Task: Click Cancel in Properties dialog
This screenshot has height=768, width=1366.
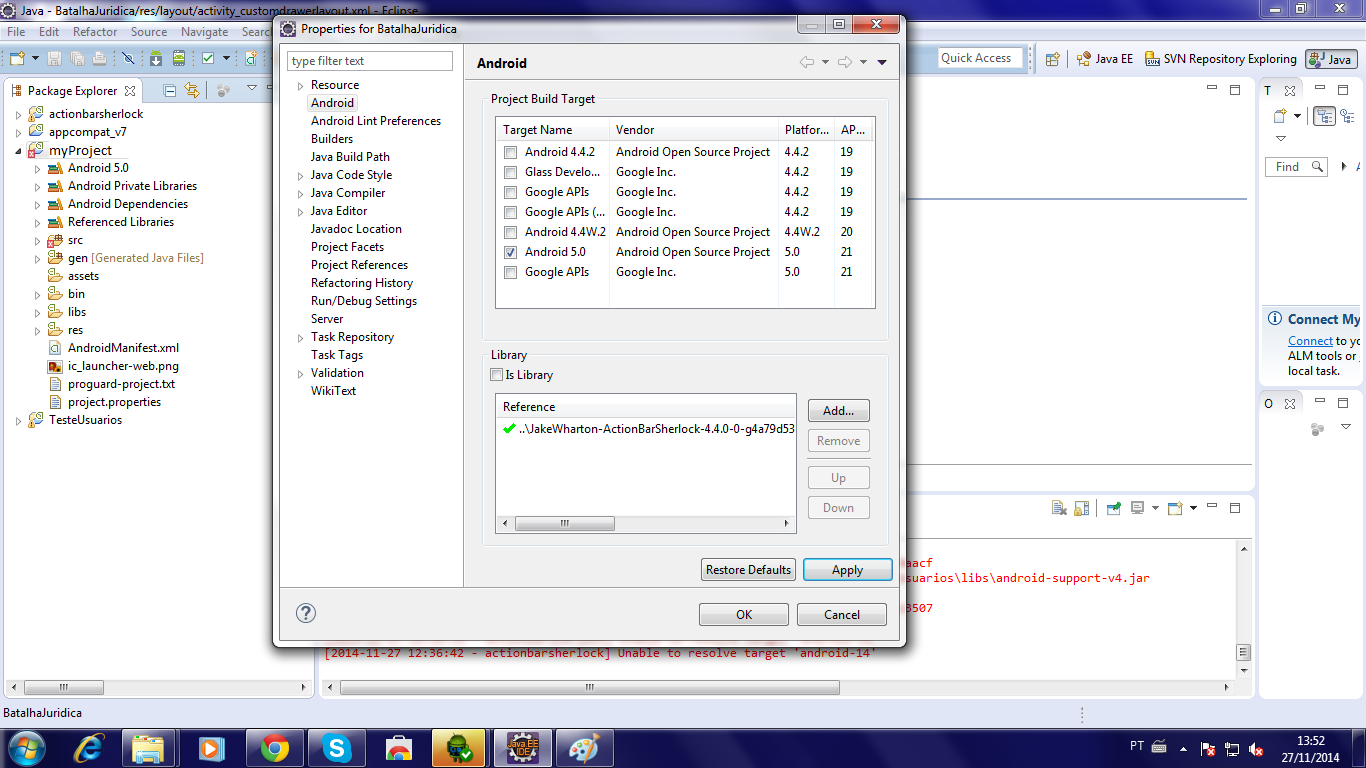Action: pos(842,615)
